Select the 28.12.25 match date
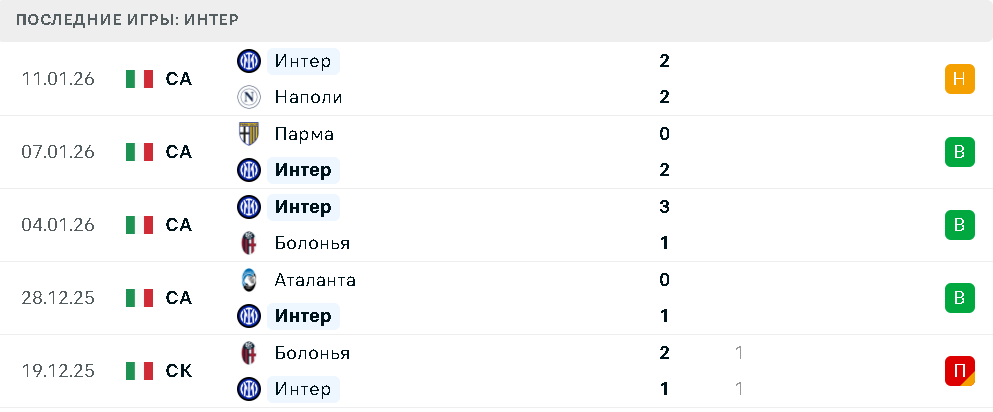This screenshot has height=412, width=993. click(58, 298)
